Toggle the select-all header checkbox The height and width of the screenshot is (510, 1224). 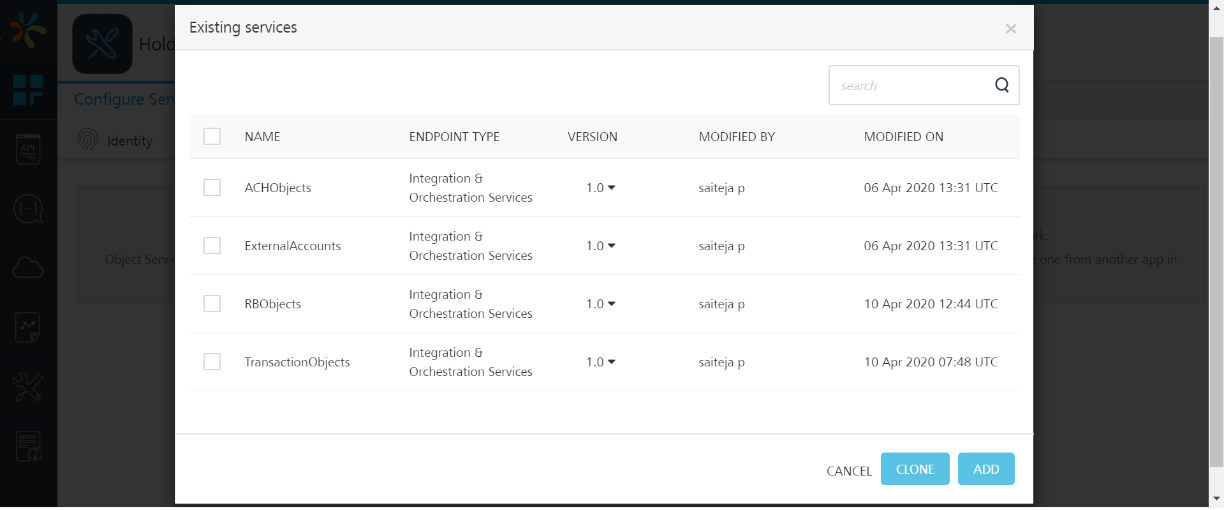[x=212, y=136]
